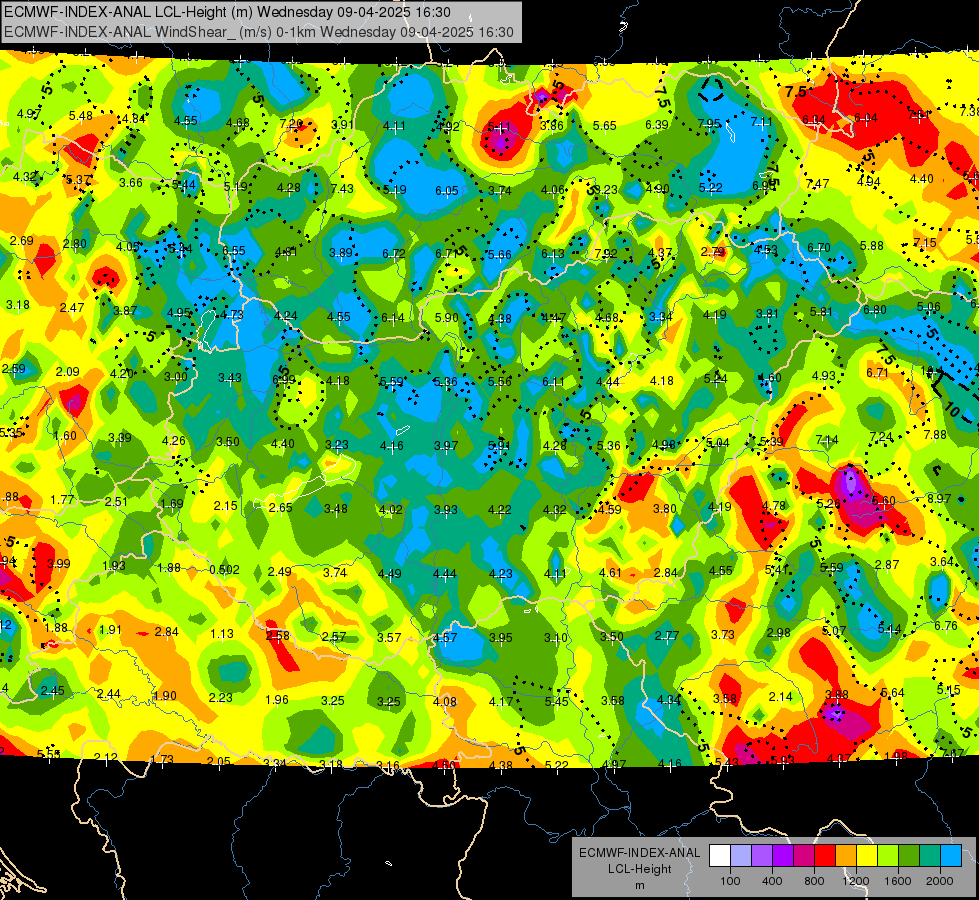Click the 7.20 grid value
Image resolution: width=979 pixels, height=900 pixels.
coord(292,124)
